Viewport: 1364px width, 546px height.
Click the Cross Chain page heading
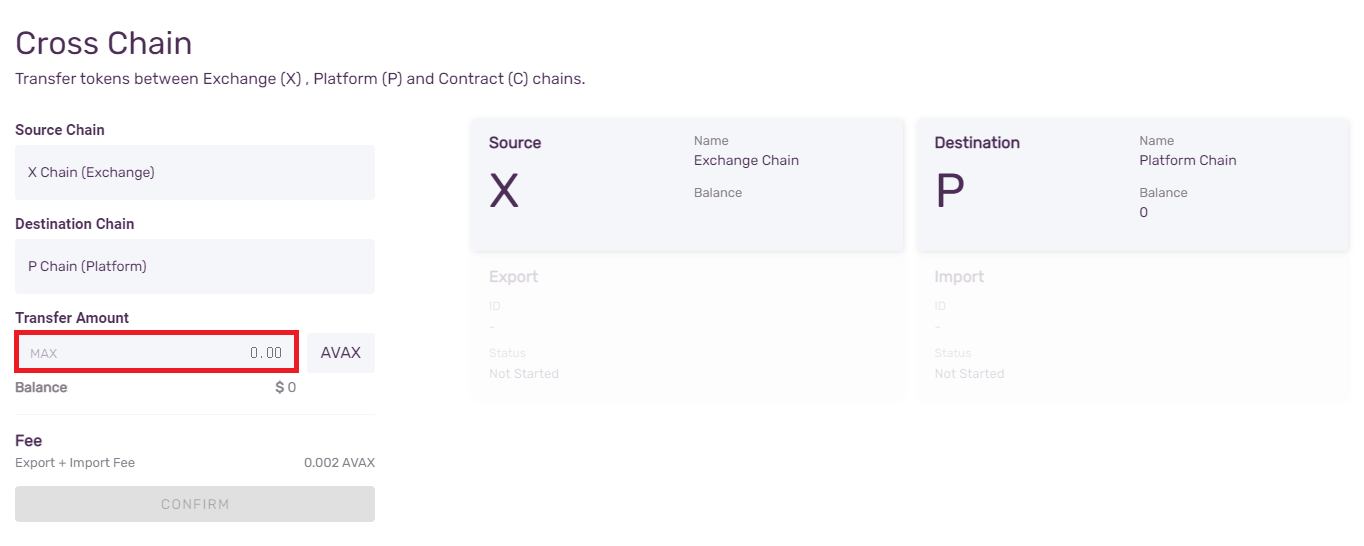click(x=104, y=44)
